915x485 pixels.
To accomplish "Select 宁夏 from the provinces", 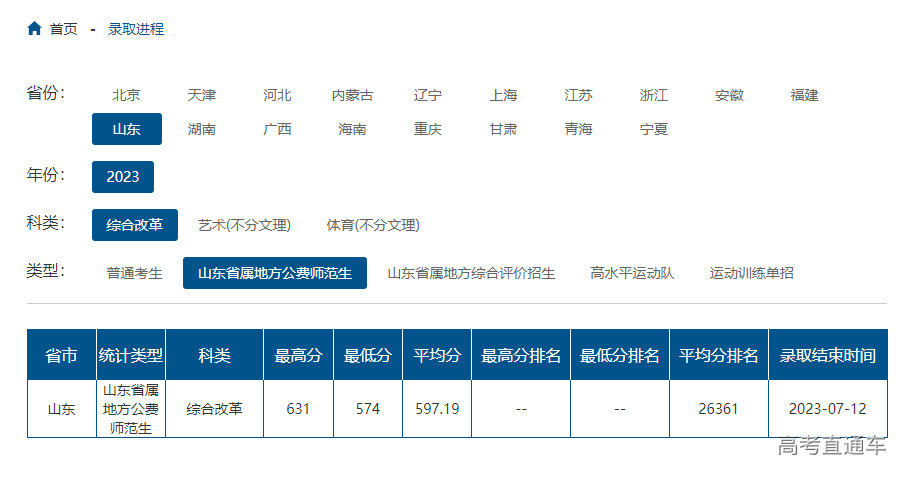I will (653, 129).
